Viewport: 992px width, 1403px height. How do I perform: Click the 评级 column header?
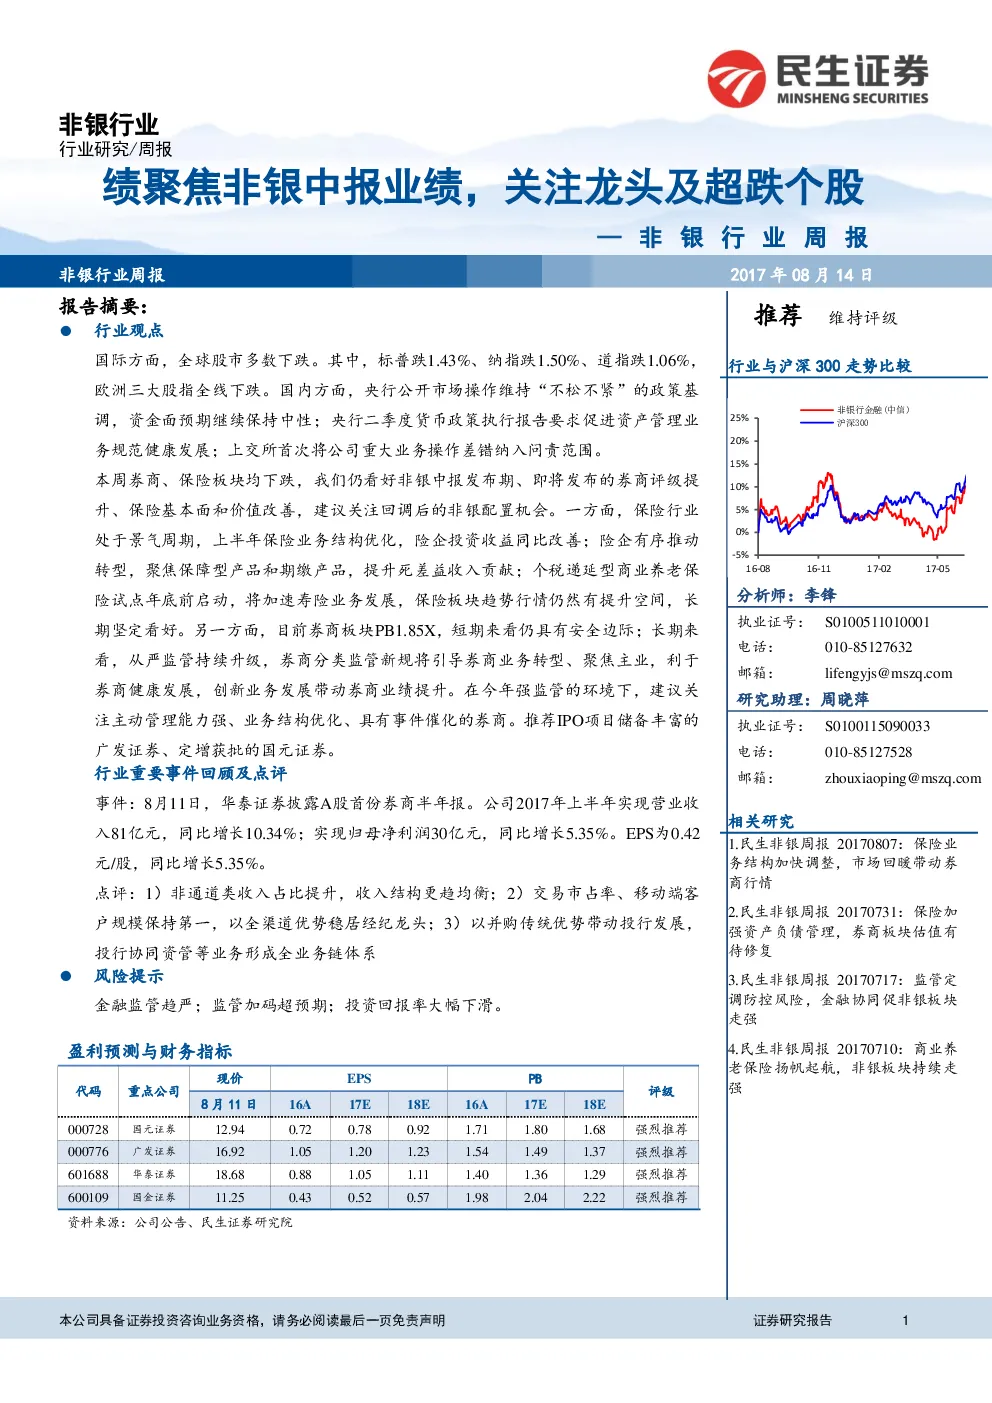[661, 1092]
